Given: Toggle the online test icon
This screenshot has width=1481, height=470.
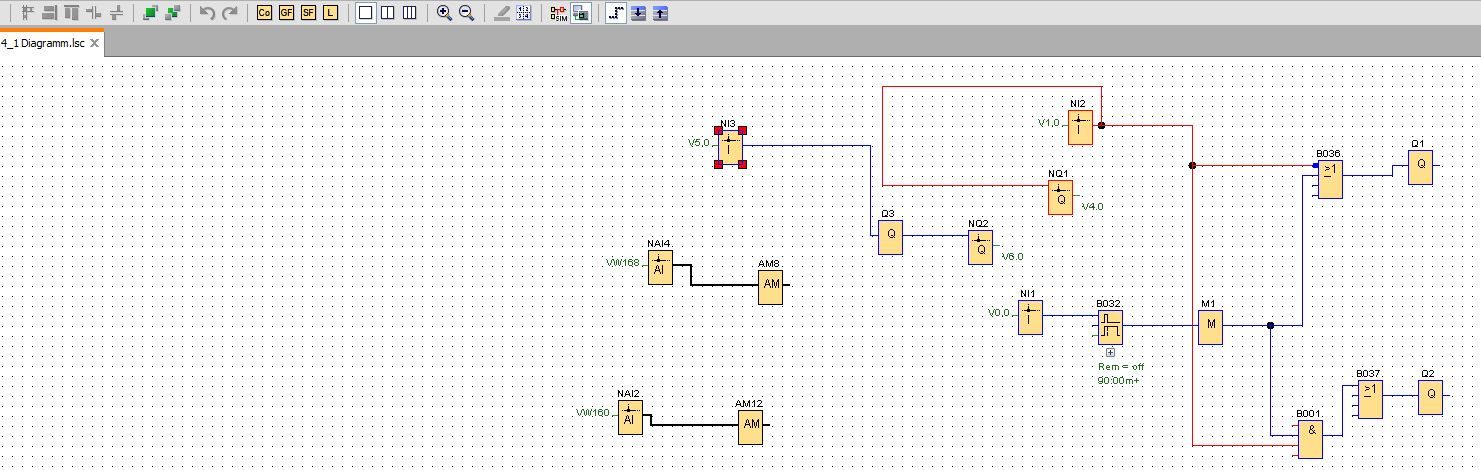Looking at the screenshot, I should pos(580,13).
